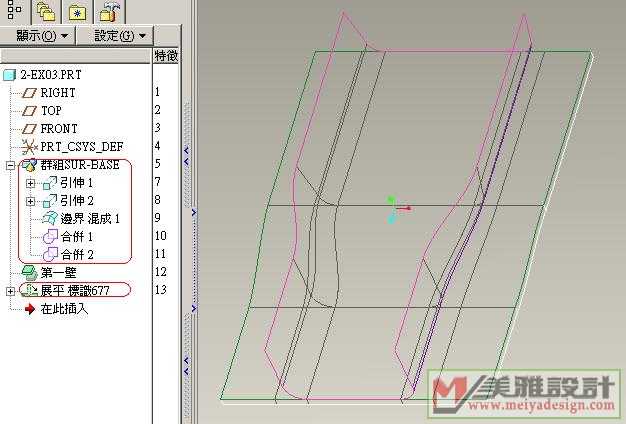Select the 2-EX03.PRT root part

(51, 75)
